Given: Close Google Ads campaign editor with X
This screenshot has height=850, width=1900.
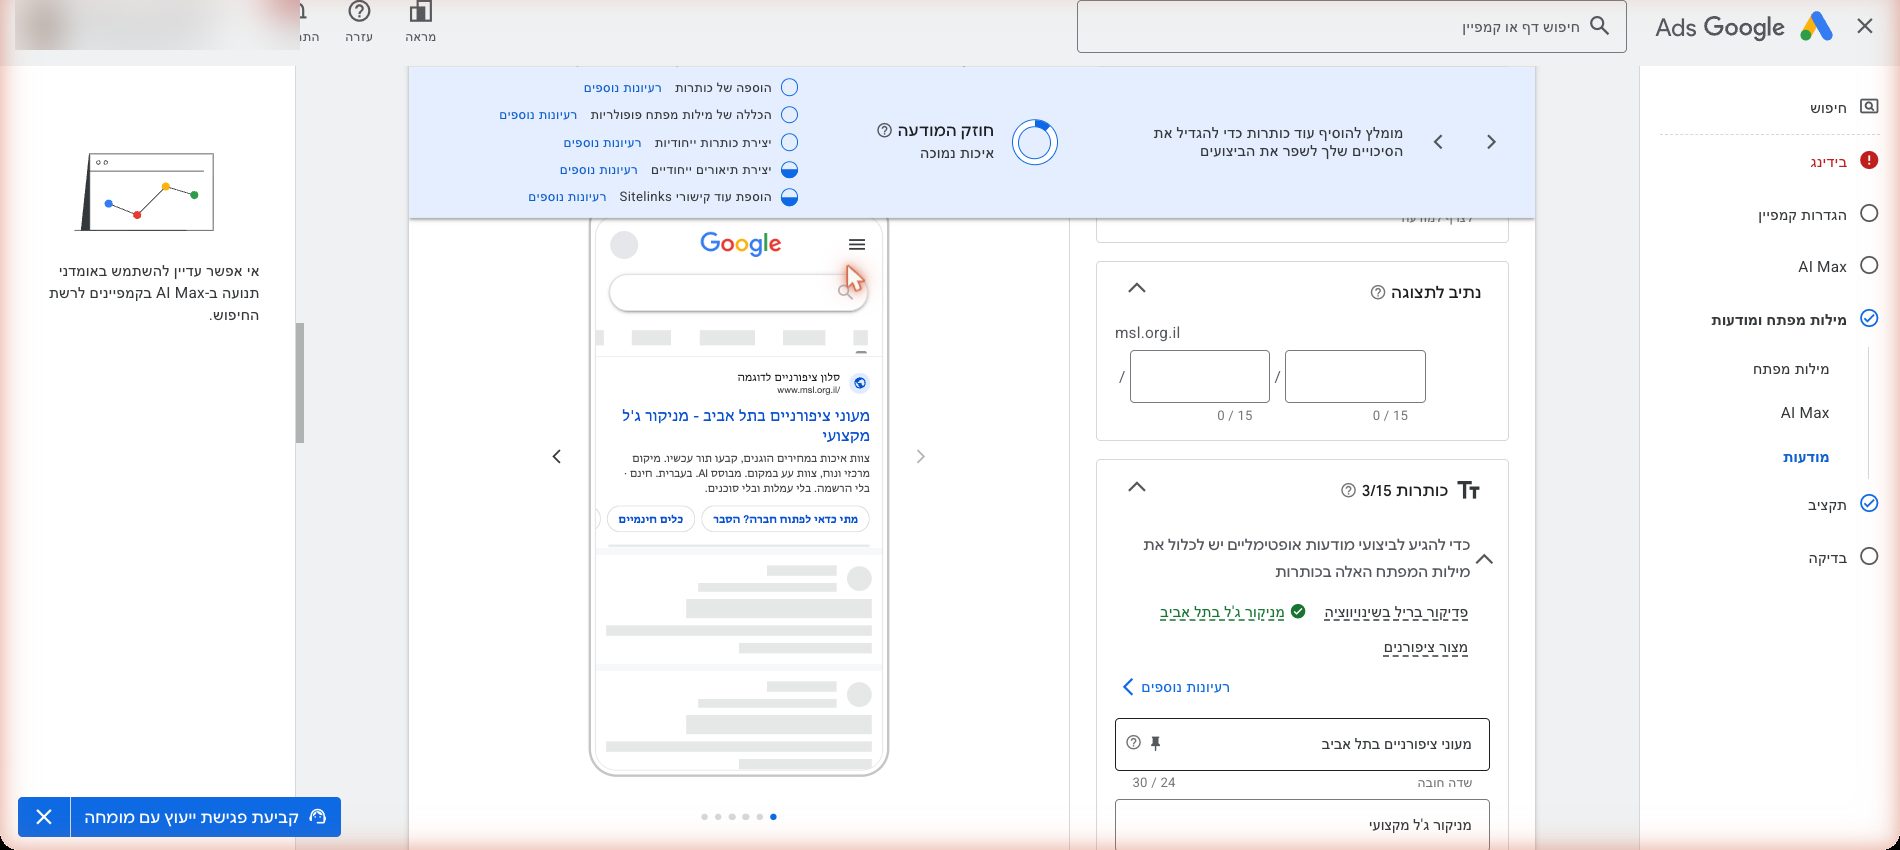Looking at the screenshot, I should point(1865,27).
